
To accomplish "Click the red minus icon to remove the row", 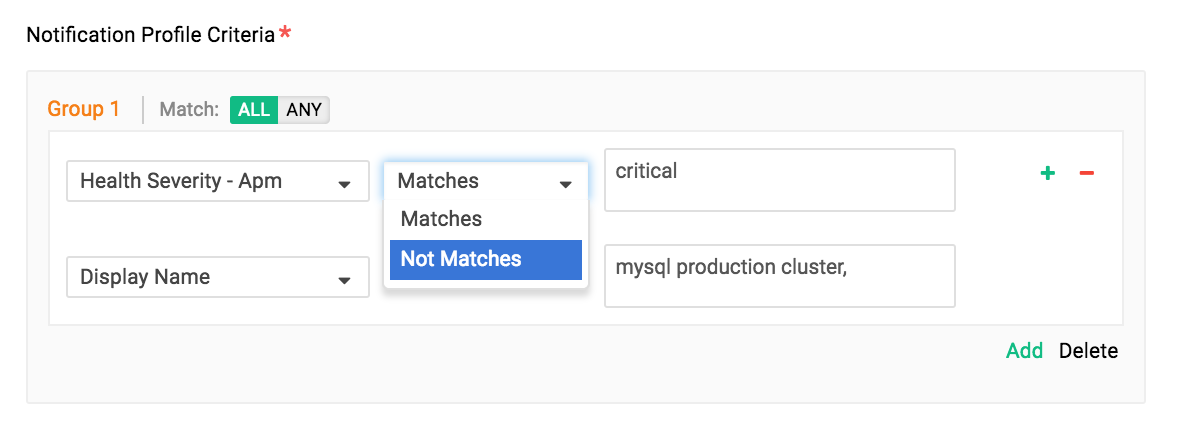I will [x=1087, y=174].
